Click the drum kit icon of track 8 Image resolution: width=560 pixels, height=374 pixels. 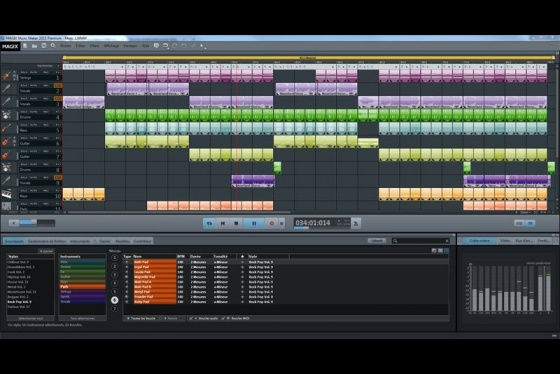[6, 168]
